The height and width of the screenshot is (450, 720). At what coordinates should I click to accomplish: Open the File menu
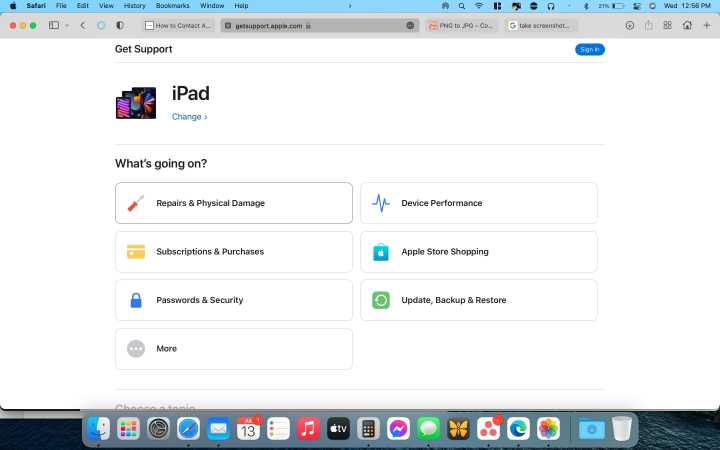click(61, 6)
